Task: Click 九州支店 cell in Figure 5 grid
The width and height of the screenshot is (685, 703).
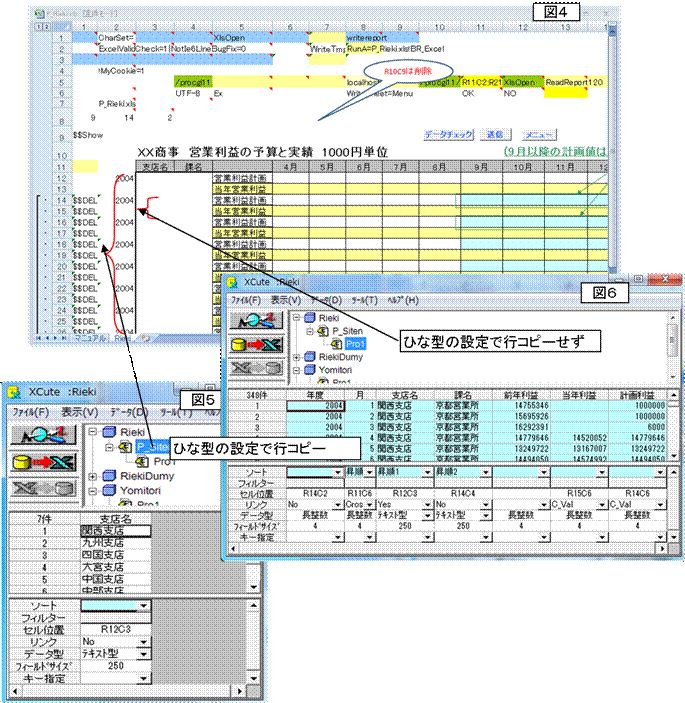Action: coord(115,543)
